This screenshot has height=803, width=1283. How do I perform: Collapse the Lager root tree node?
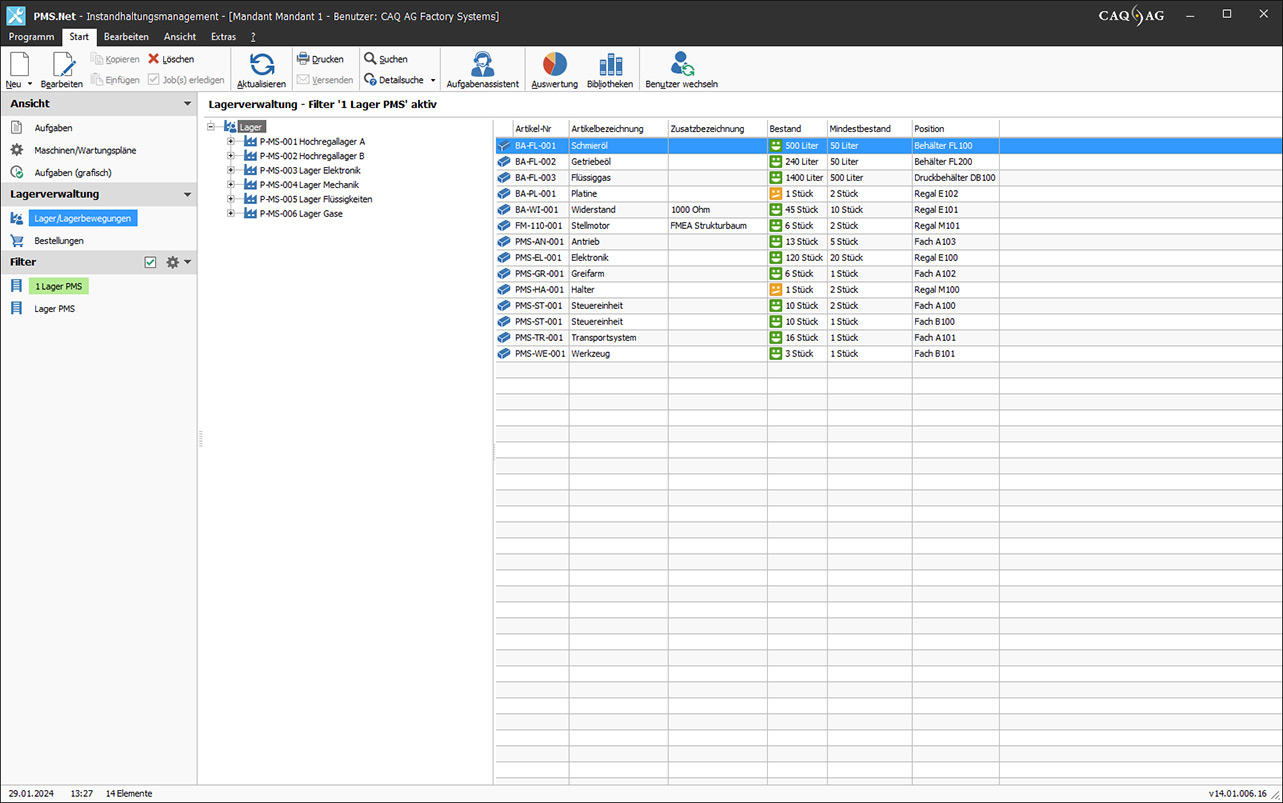tap(212, 127)
